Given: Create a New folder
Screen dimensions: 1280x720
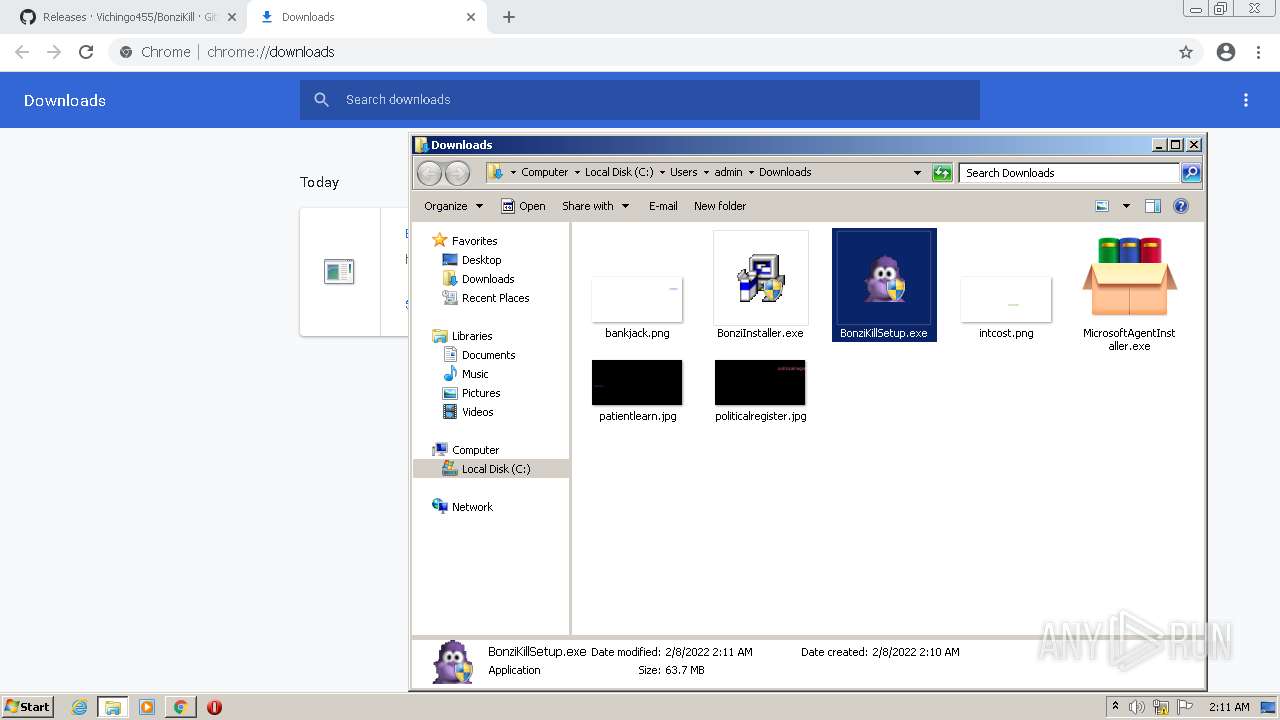Looking at the screenshot, I should pyautogui.click(x=720, y=206).
